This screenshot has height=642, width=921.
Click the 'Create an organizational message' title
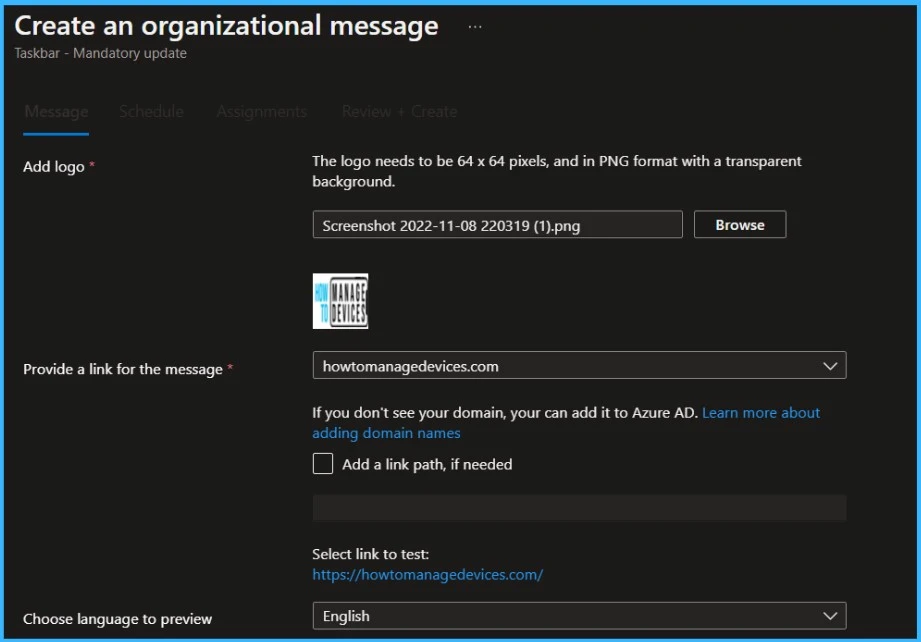click(x=226, y=27)
